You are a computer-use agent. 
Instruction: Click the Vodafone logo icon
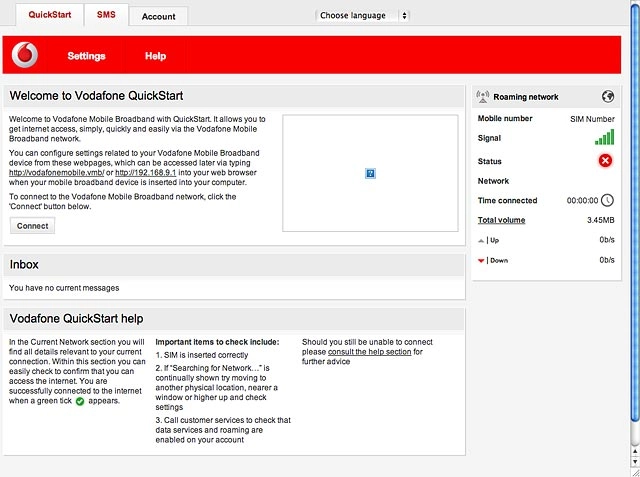click(x=25, y=55)
